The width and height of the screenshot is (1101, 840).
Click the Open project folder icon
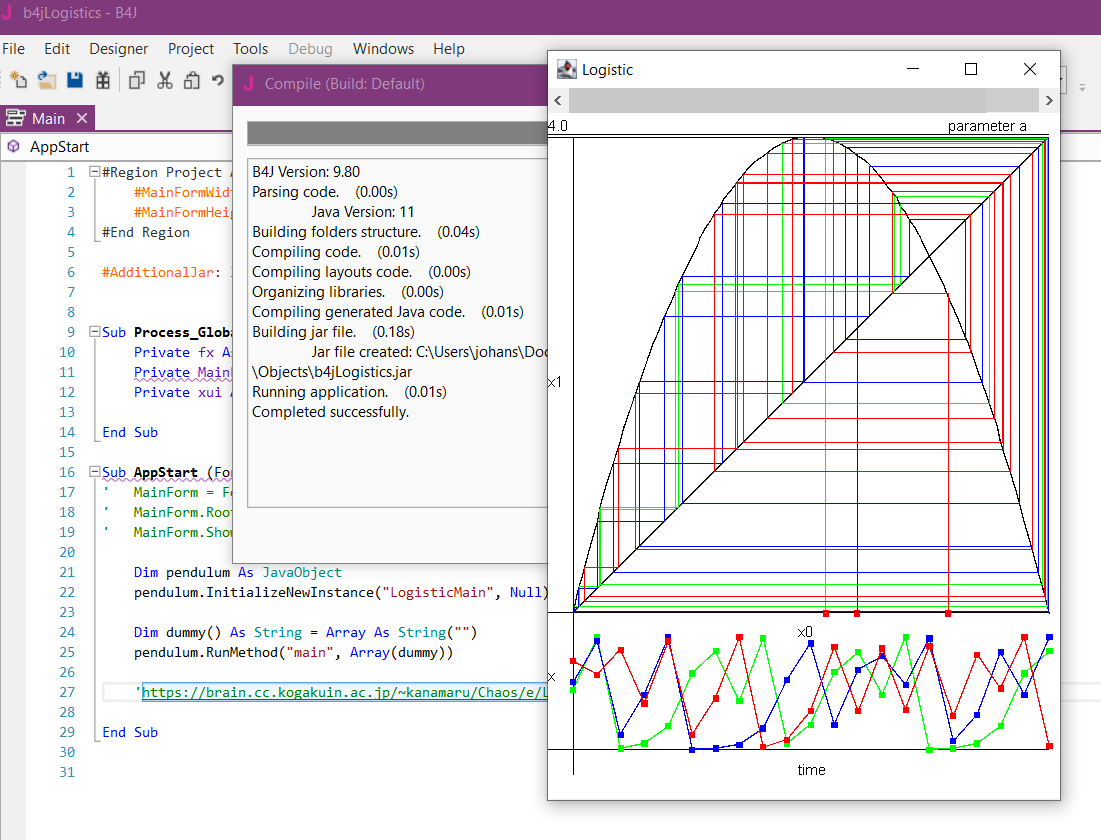pos(47,81)
